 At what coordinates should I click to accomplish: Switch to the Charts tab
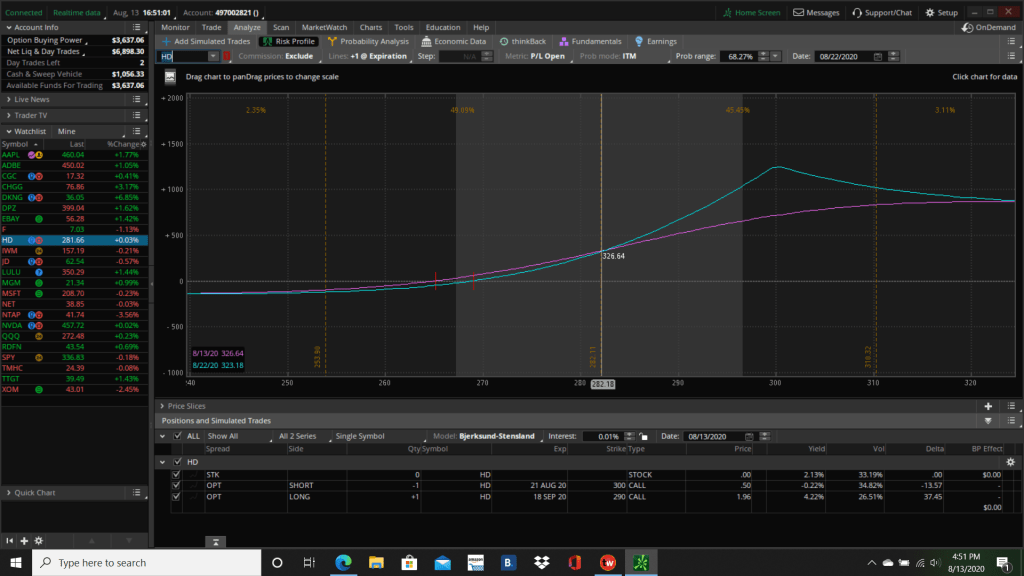pyautogui.click(x=370, y=27)
